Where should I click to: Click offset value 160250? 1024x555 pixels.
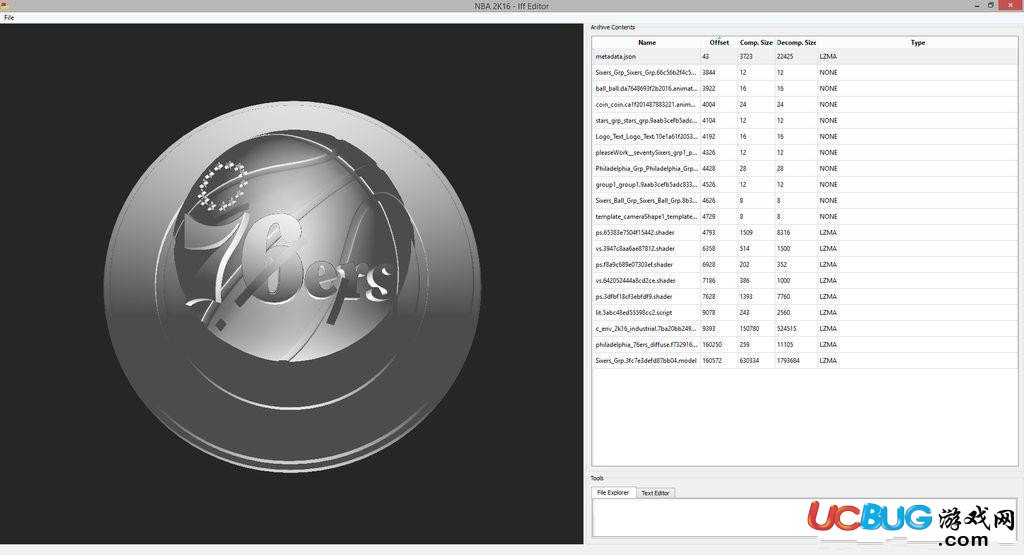[x=712, y=345]
